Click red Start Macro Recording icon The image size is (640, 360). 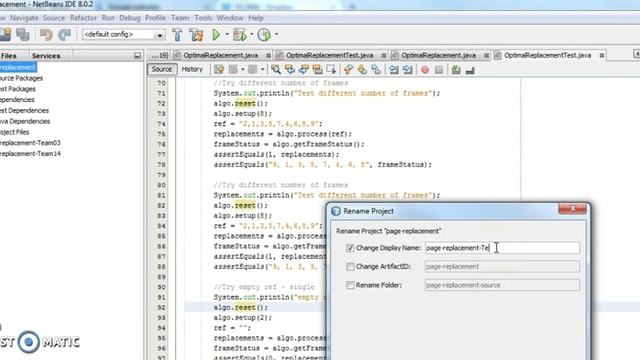pyautogui.click(x=425, y=70)
